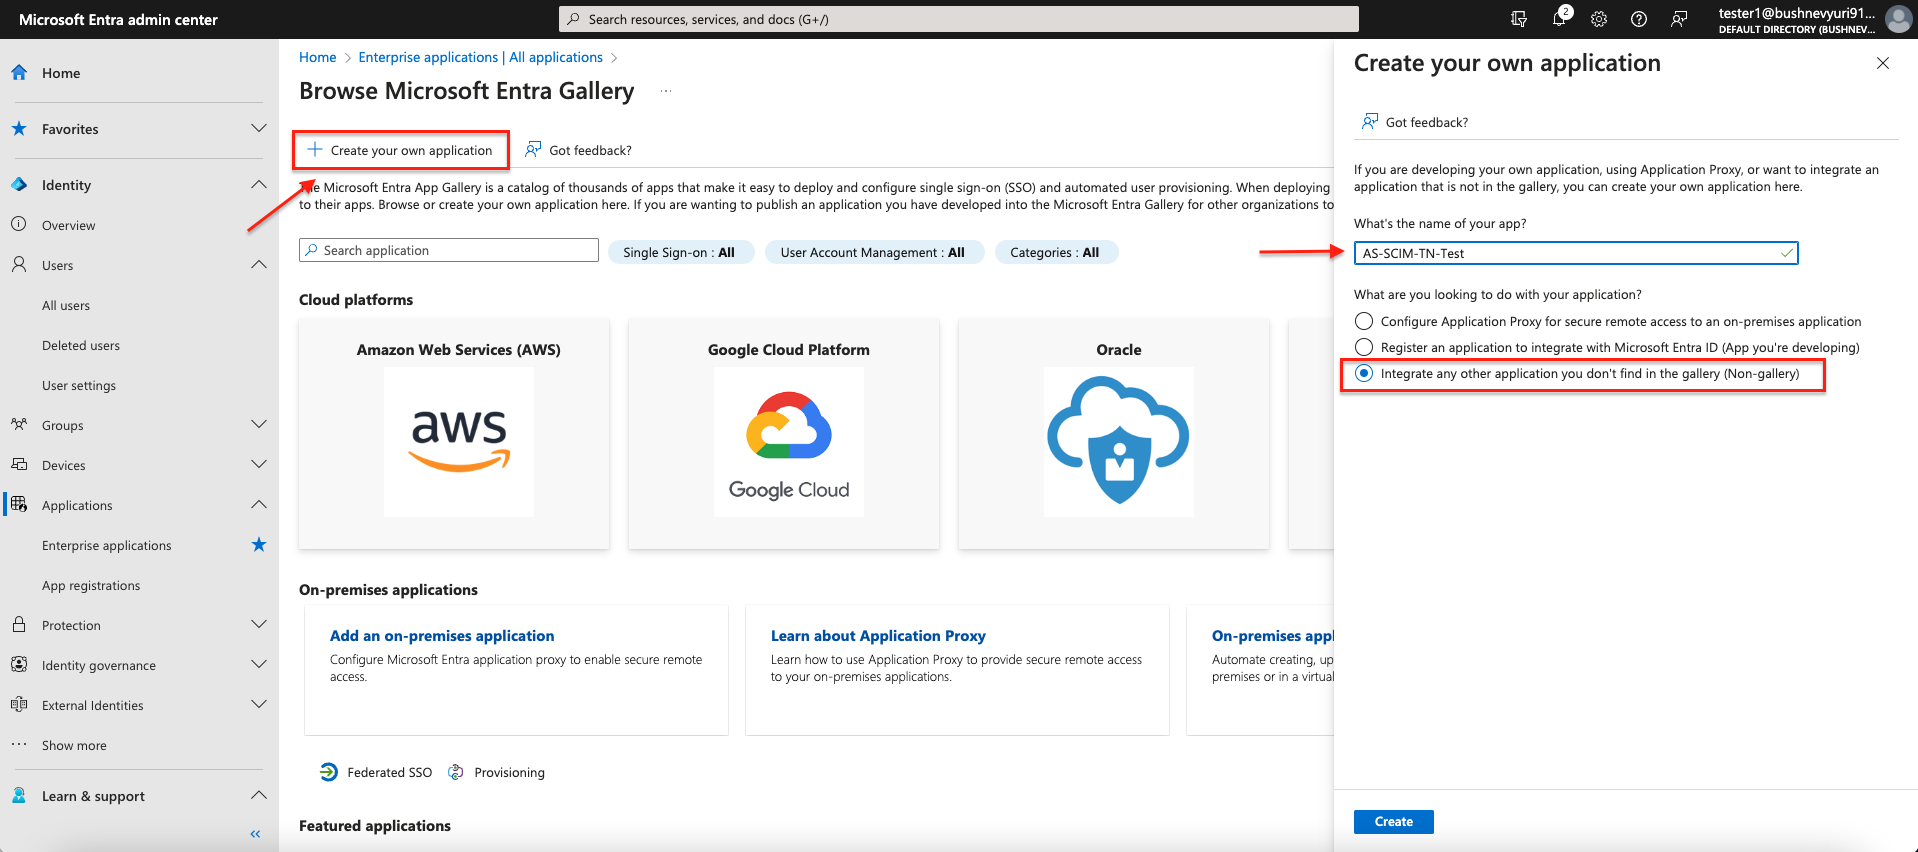Click the Users person icon

coord(19,265)
